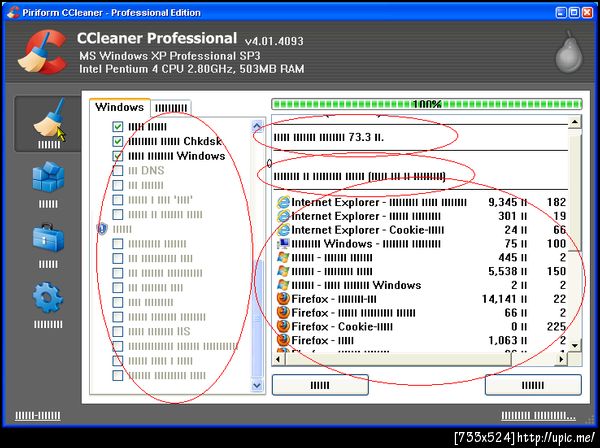Select the Firefox Cookie row showing 225
600x448 pixels.
pos(420,326)
